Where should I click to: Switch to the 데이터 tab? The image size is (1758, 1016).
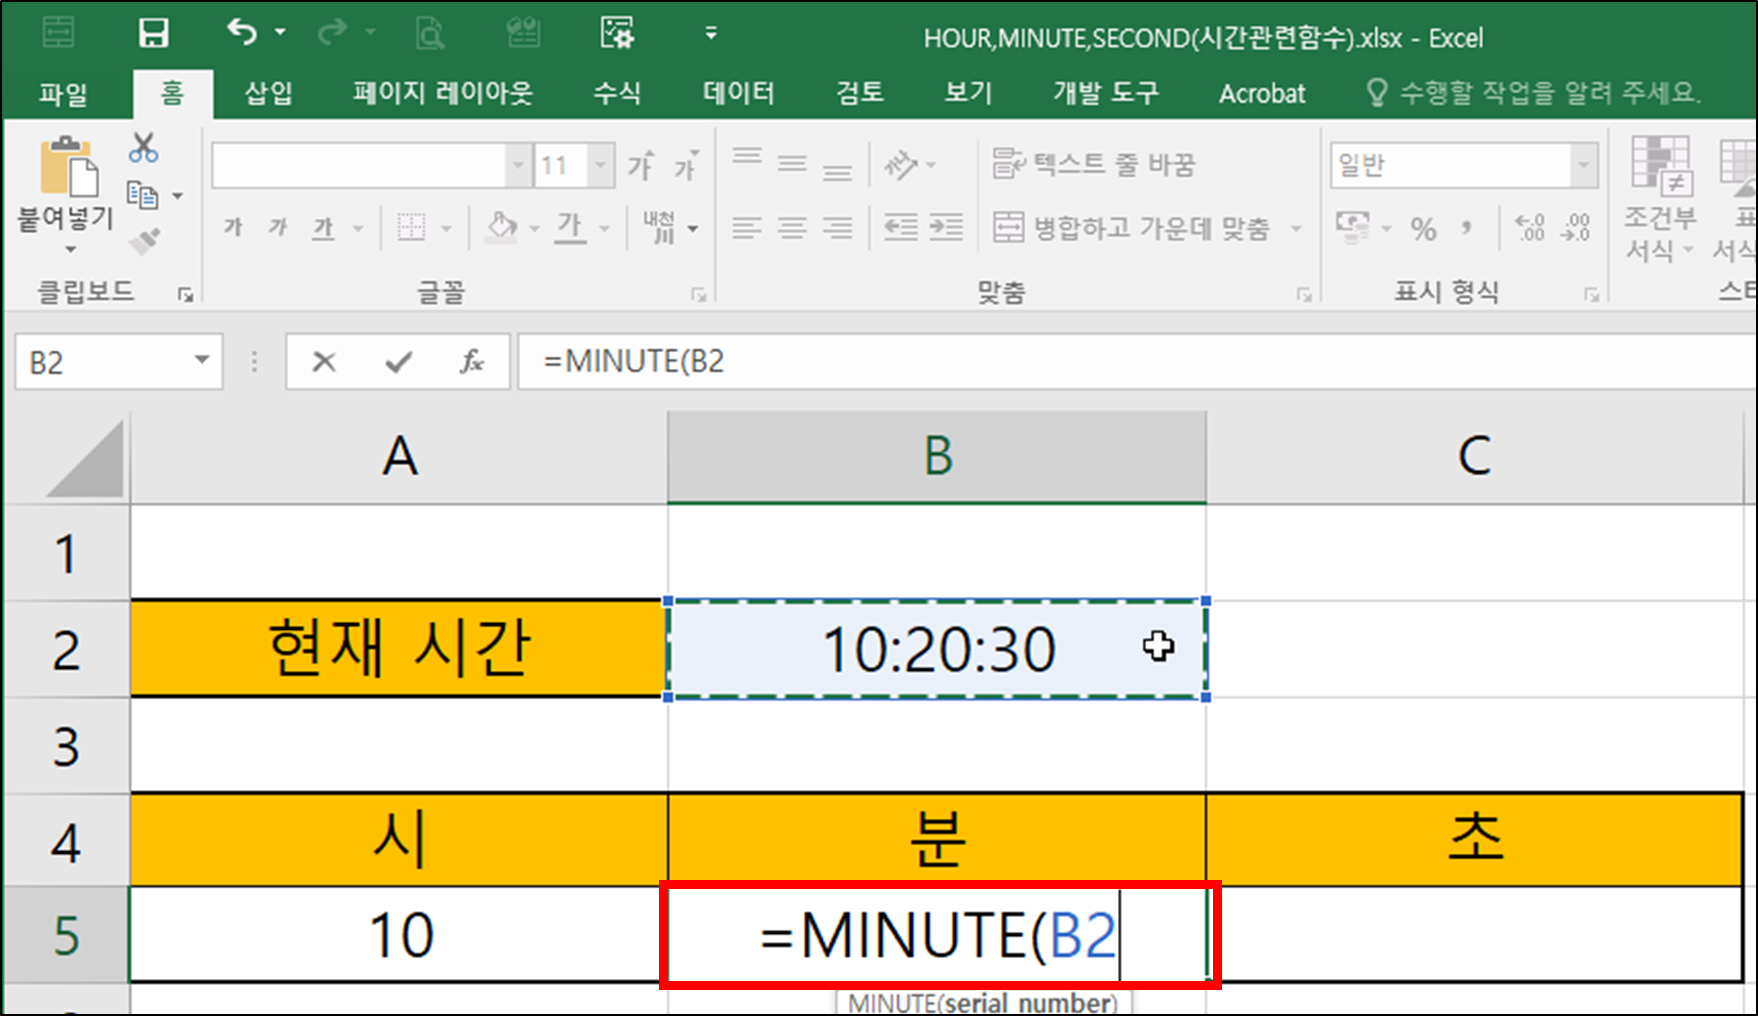738,93
